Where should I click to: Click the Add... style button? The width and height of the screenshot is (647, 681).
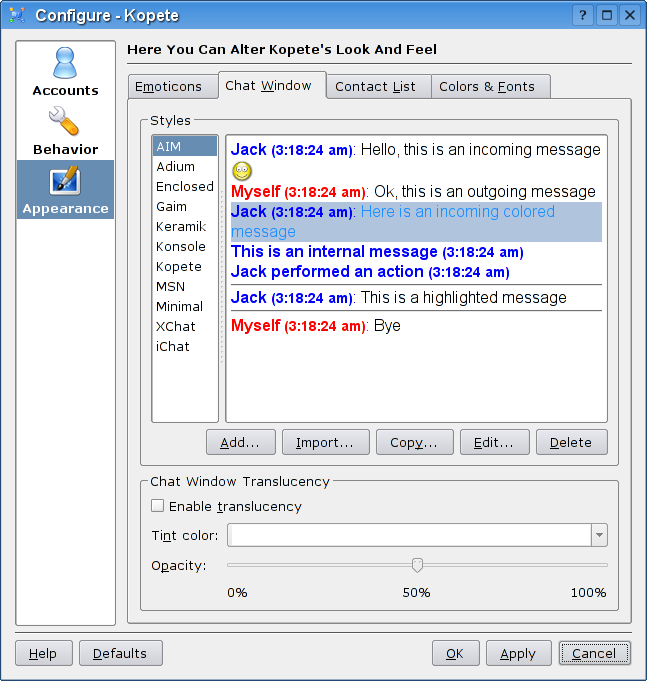click(241, 442)
